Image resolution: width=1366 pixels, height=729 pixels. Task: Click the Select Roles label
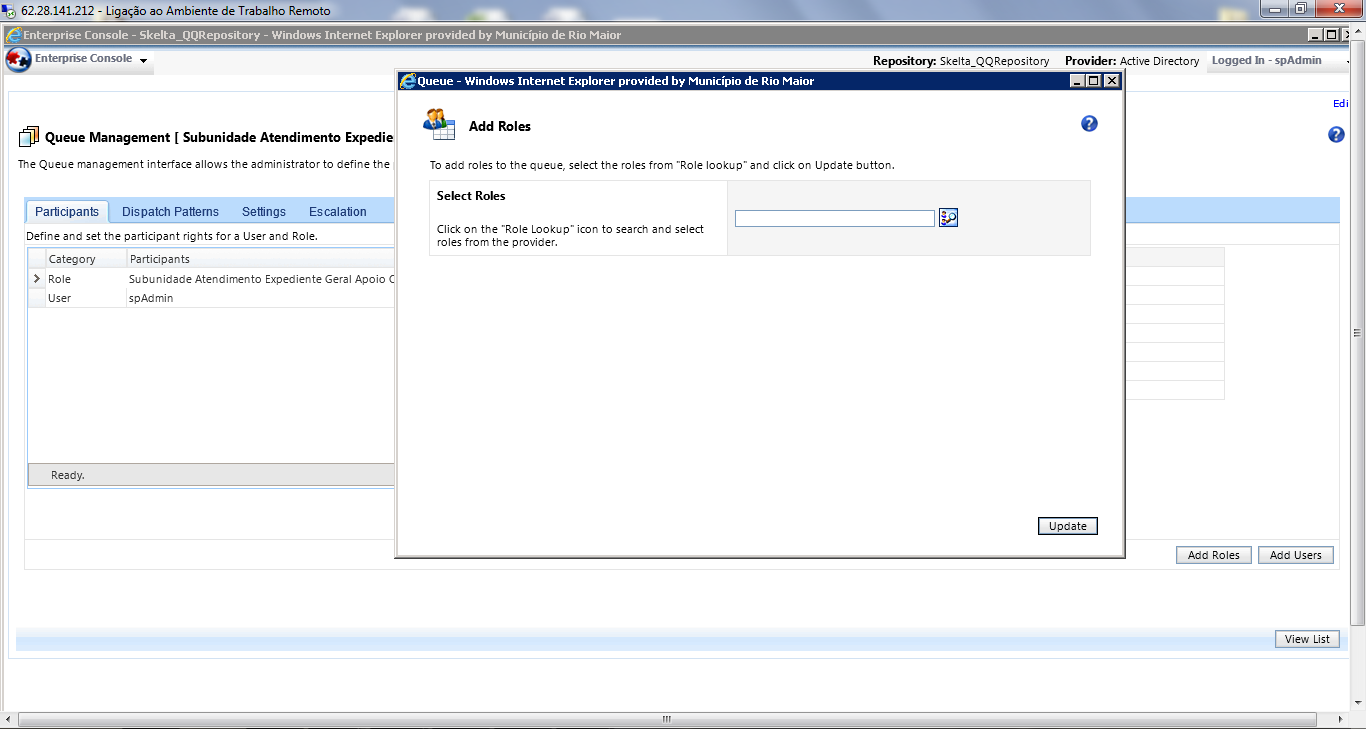click(471, 196)
